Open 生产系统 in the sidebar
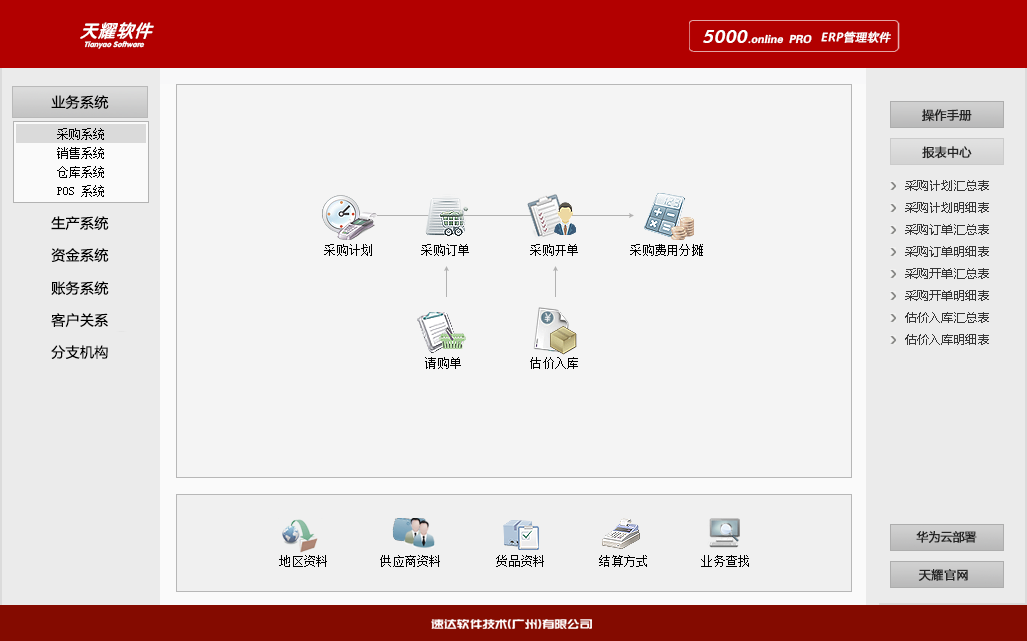 click(80, 223)
